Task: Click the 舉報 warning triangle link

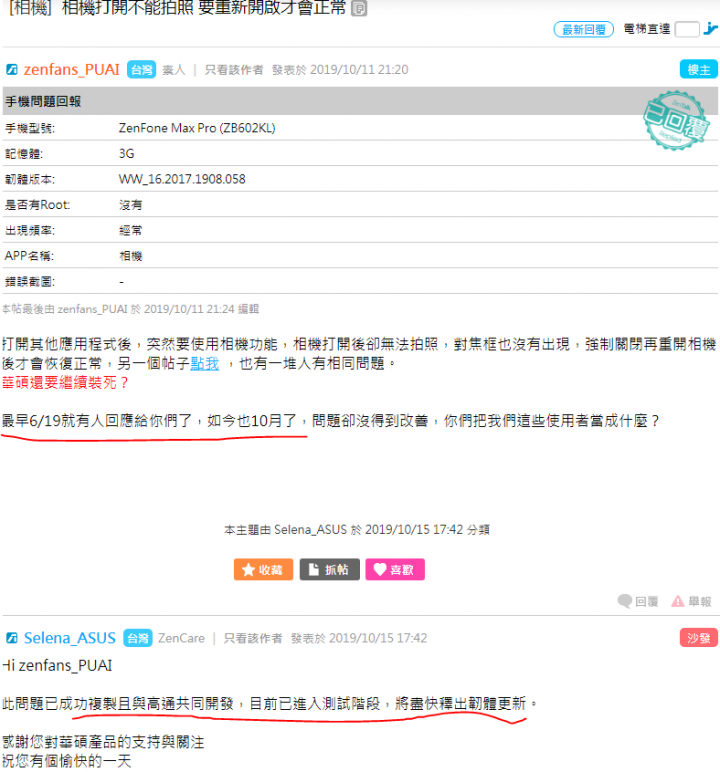Action: click(691, 601)
